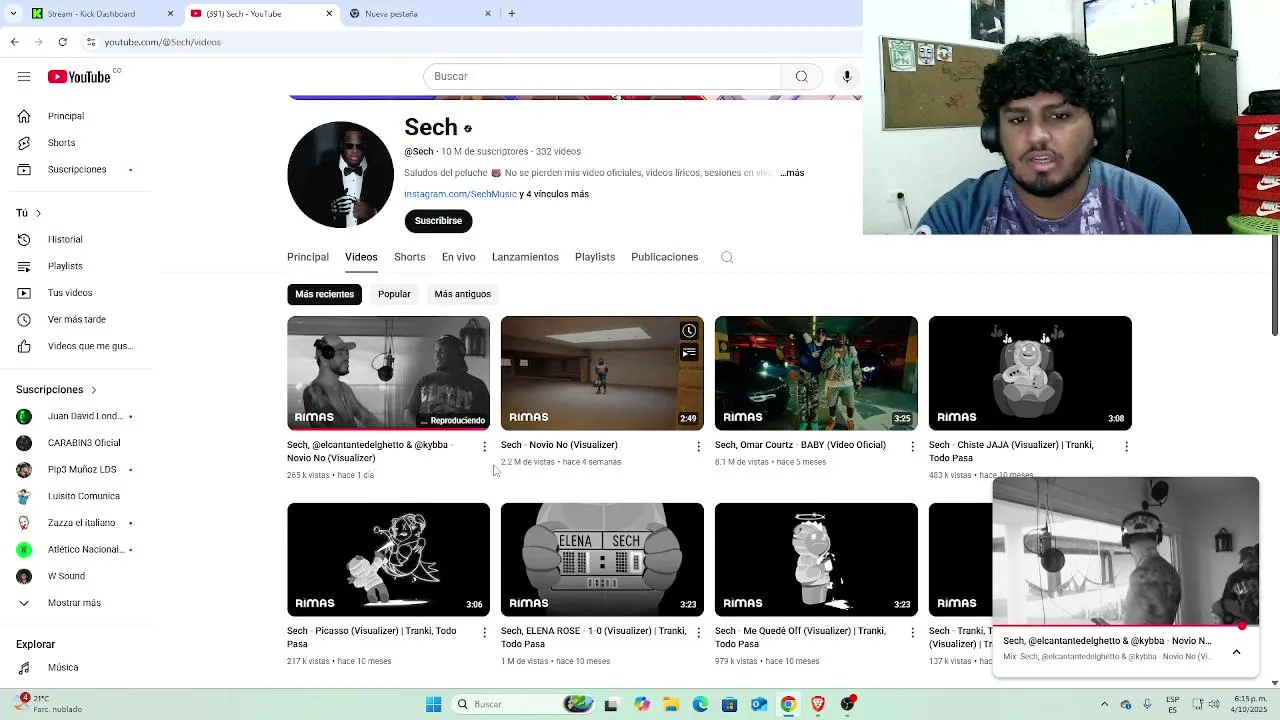This screenshot has height=720, width=1280.
Task: Switch to Publicaciones channel tab
Action: tap(665, 257)
